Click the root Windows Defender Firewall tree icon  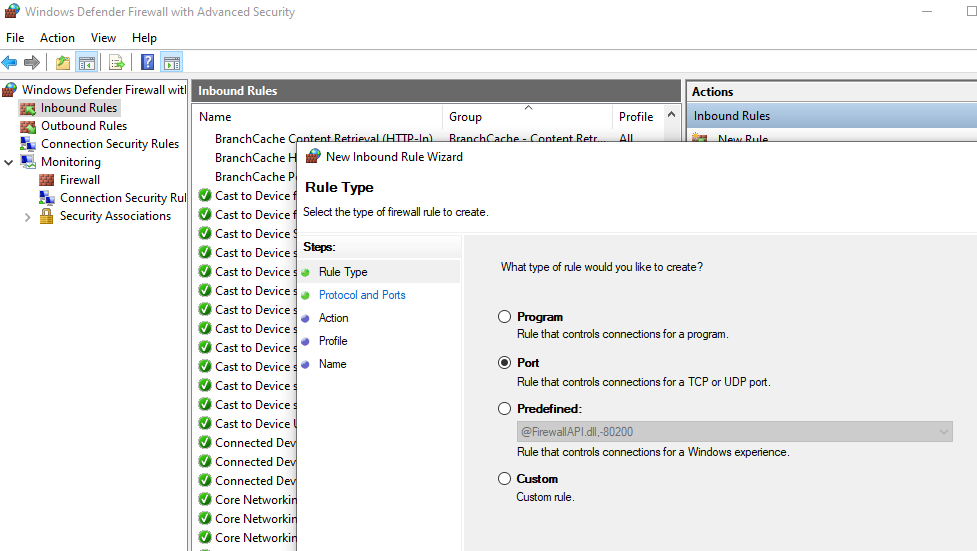(9, 90)
